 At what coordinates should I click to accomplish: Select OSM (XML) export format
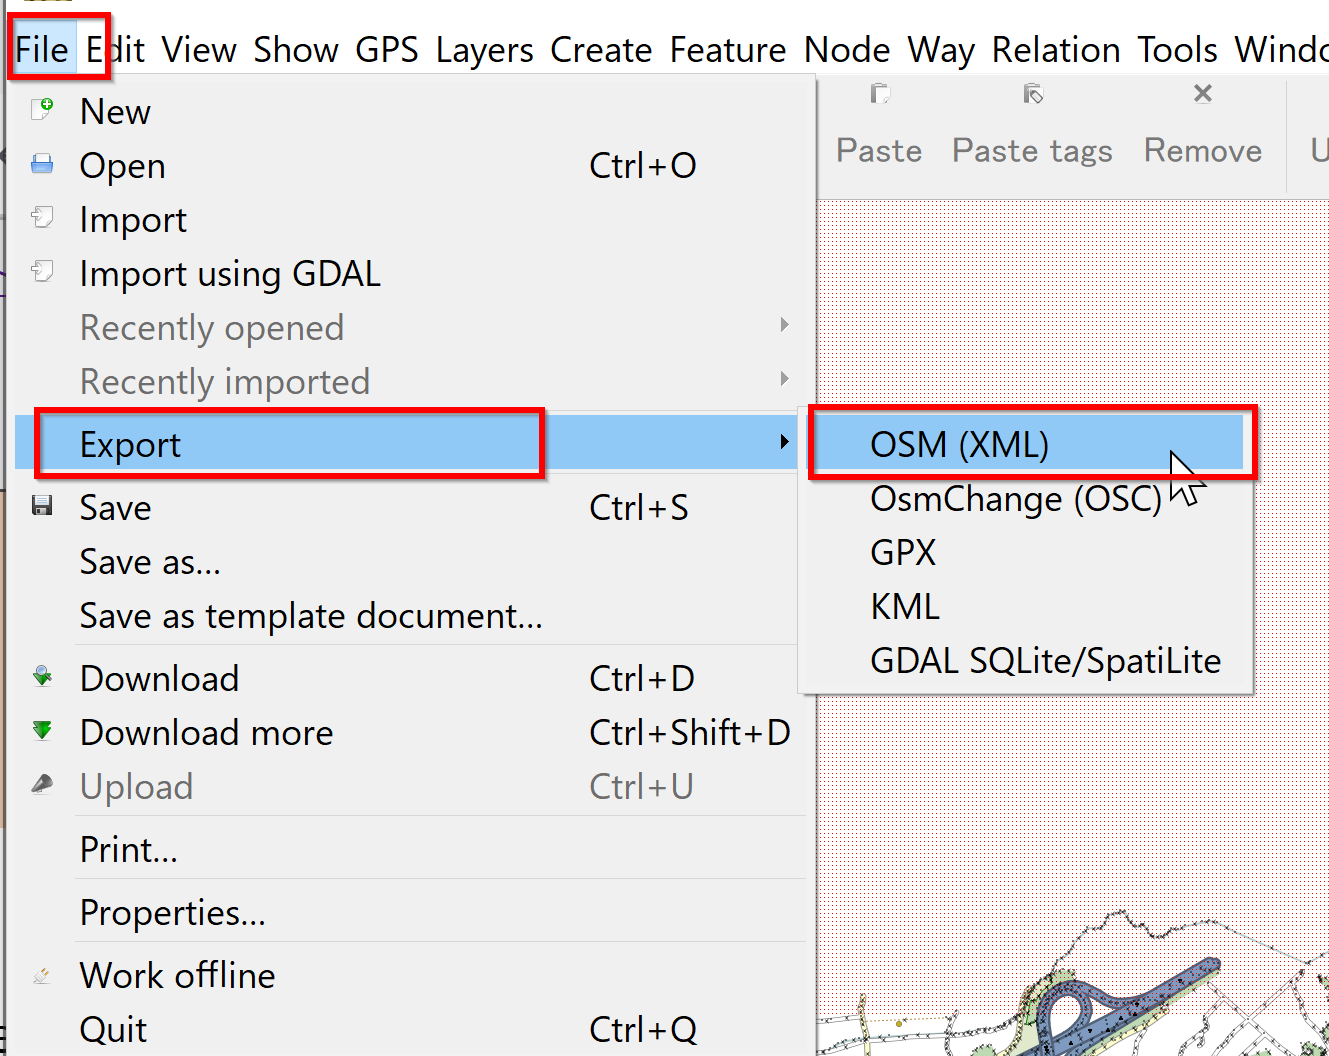point(959,444)
